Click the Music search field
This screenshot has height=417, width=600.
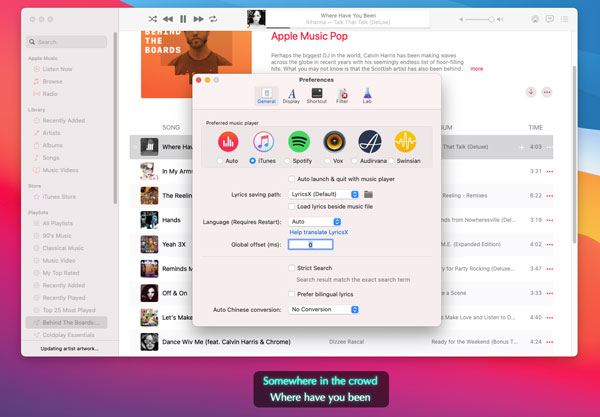point(67,42)
